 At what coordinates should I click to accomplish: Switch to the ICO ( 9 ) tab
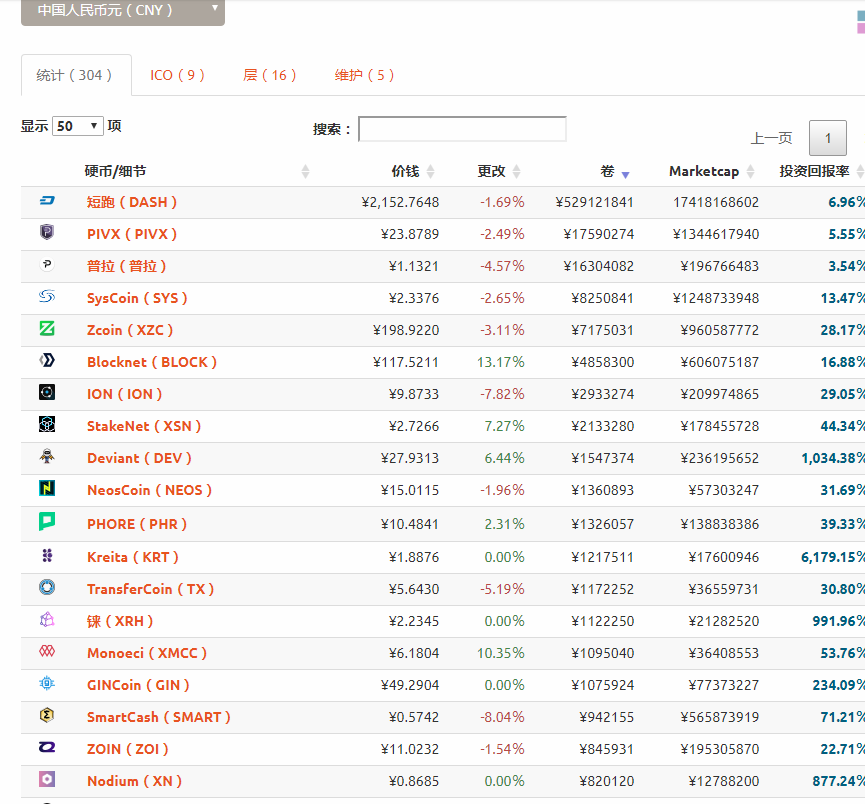pyautogui.click(x=178, y=75)
